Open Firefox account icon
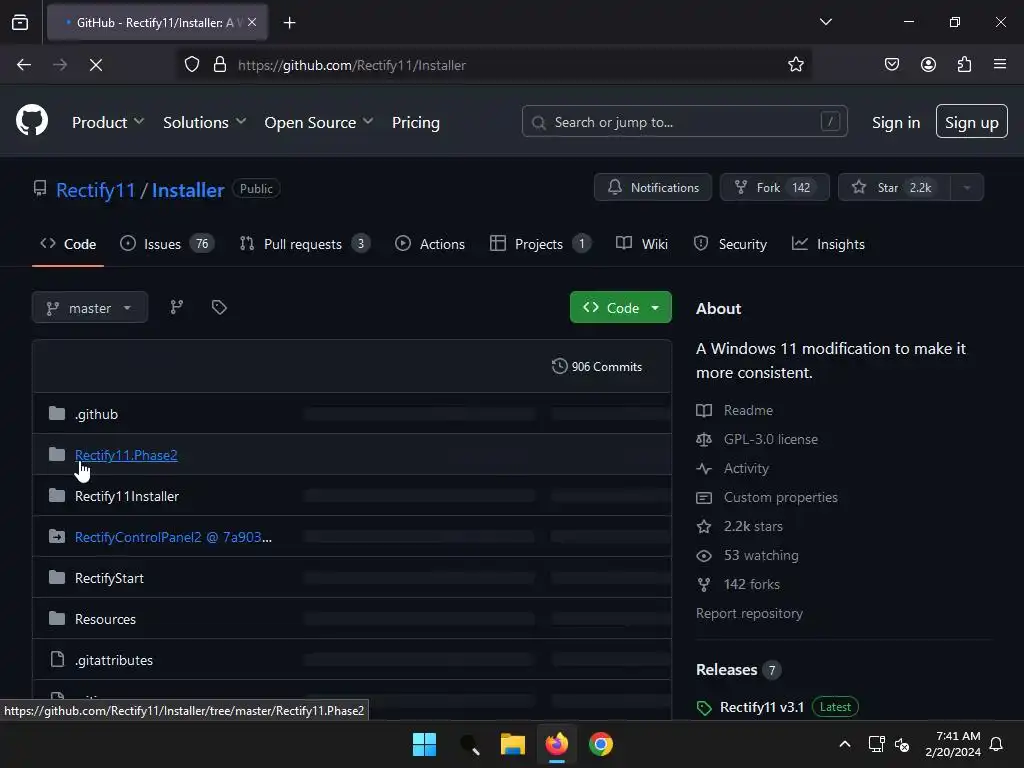Image resolution: width=1024 pixels, height=768 pixels. (x=928, y=65)
